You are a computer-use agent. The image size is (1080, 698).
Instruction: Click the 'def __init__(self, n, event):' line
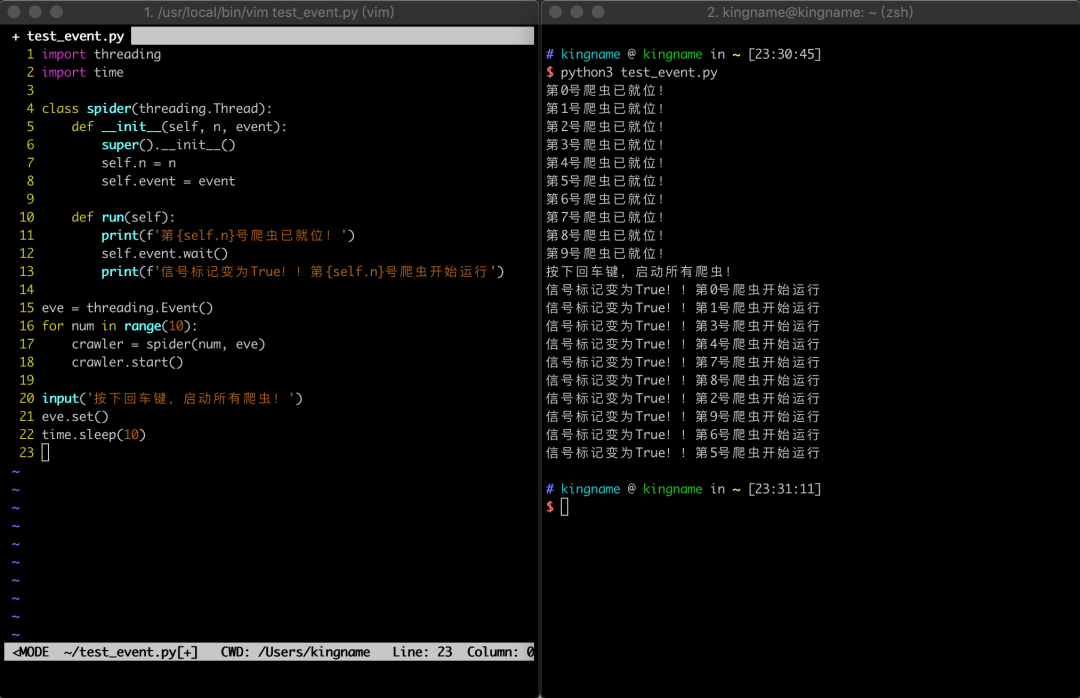[179, 127]
